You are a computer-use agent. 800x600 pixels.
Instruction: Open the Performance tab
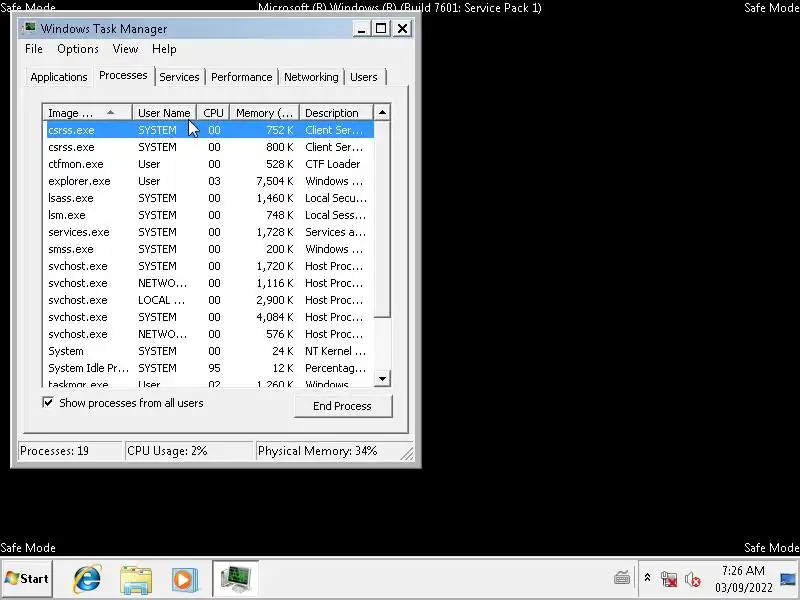(x=241, y=77)
